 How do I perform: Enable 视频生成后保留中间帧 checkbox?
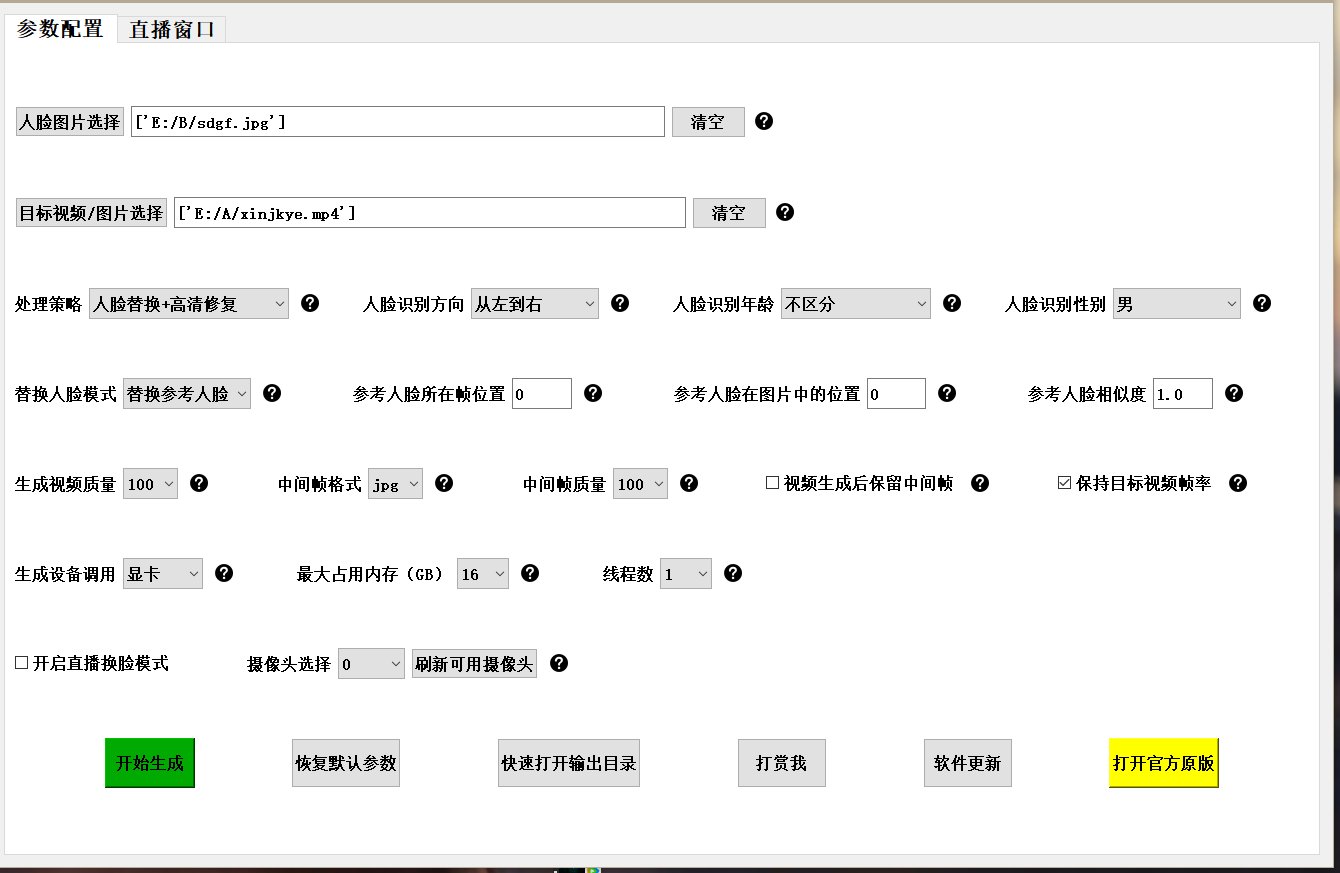tap(771, 483)
